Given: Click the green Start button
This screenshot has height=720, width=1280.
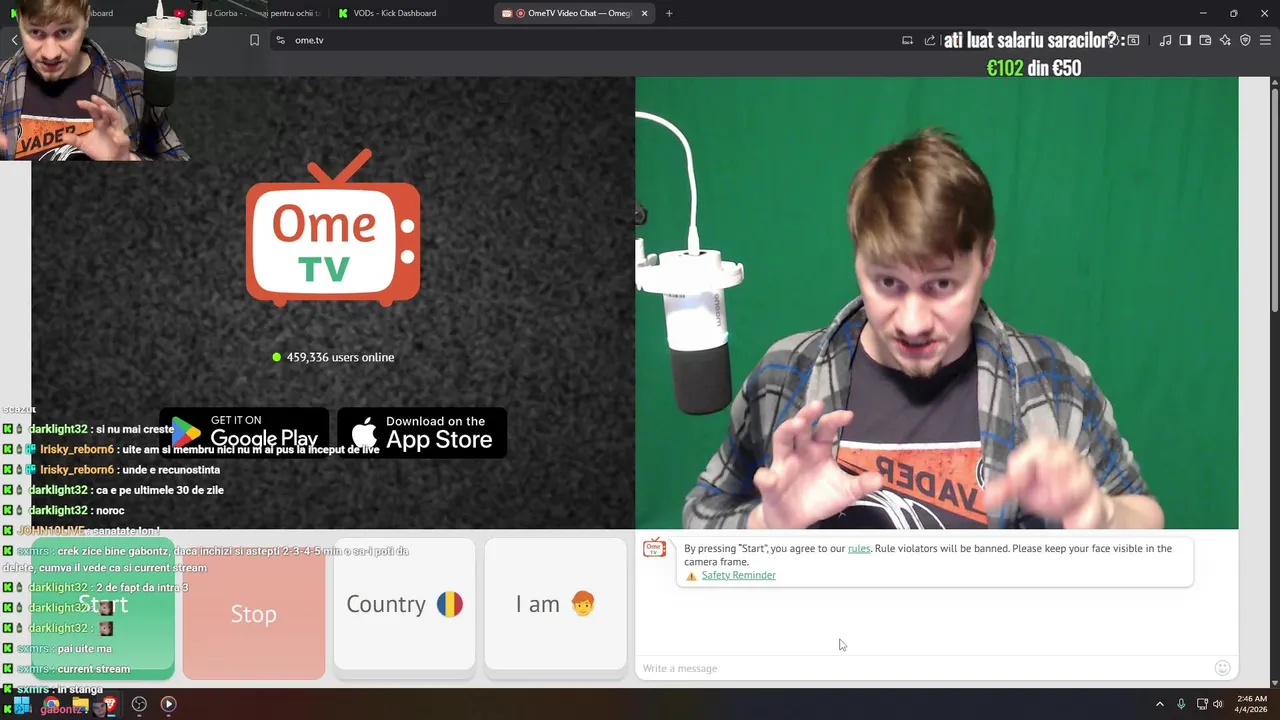Looking at the screenshot, I should click(x=103, y=609).
